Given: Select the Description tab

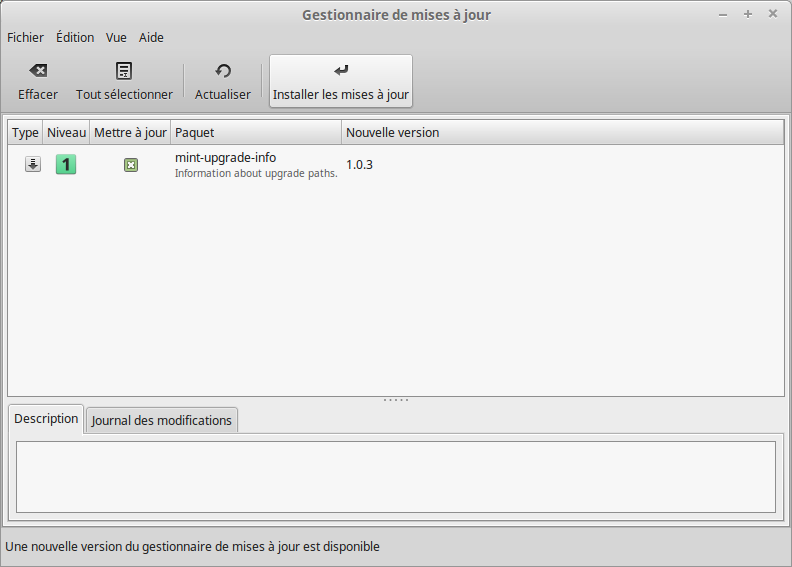Looking at the screenshot, I should [46, 419].
